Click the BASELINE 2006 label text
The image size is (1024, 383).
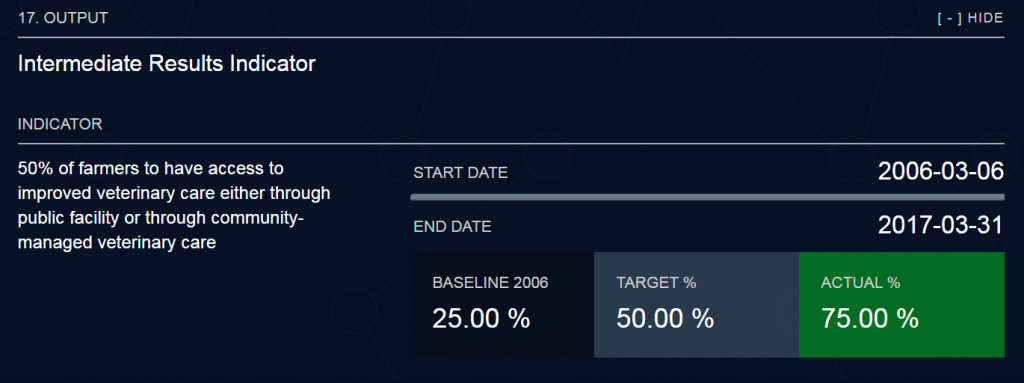click(490, 283)
